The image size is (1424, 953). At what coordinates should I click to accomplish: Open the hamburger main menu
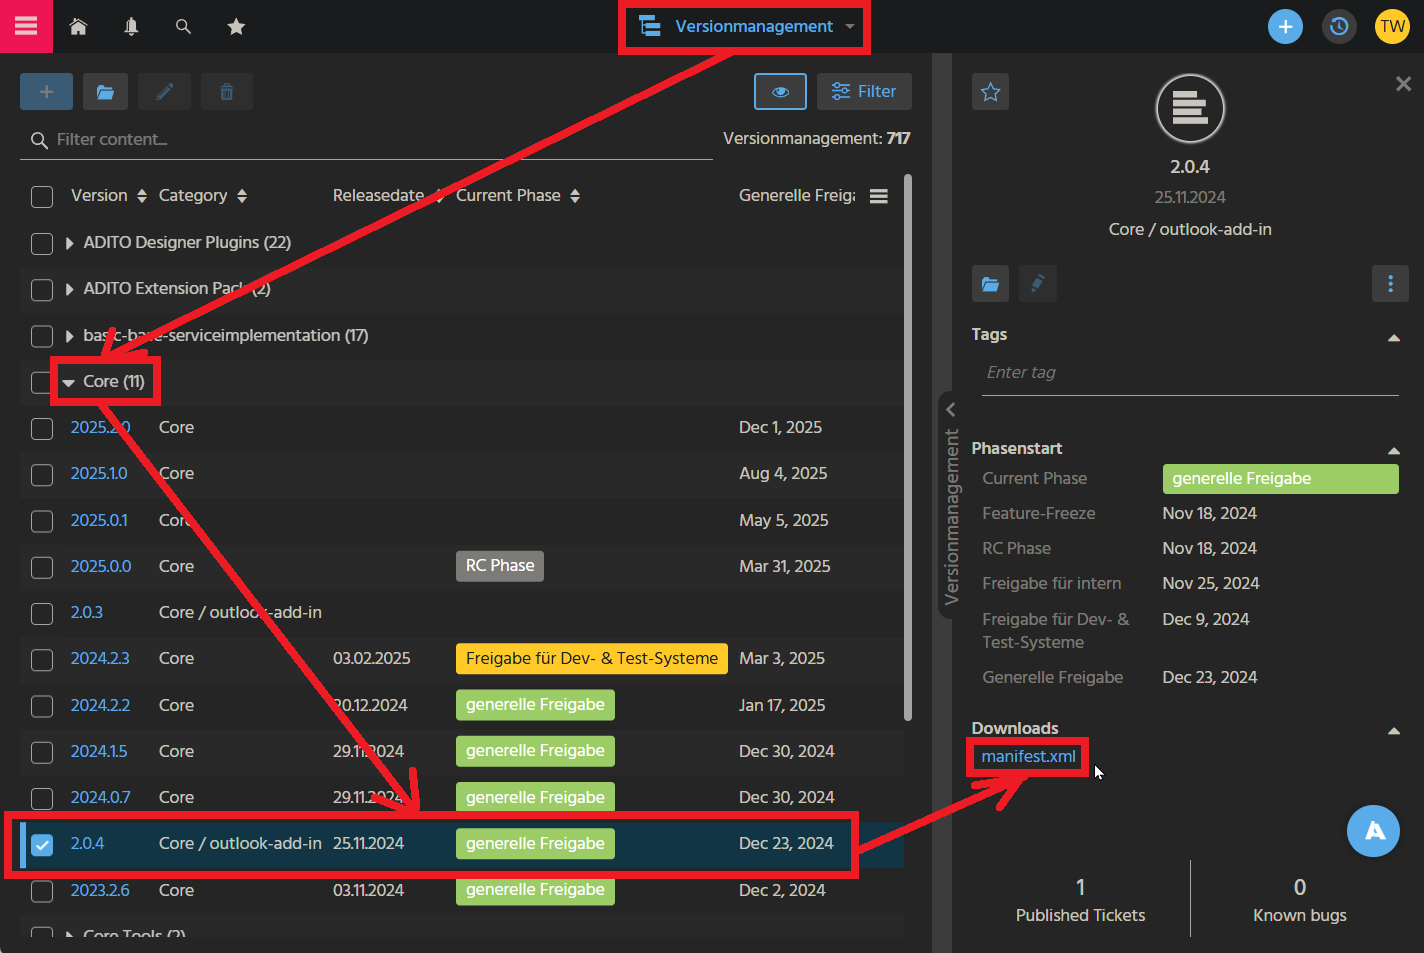pyautogui.click(x=26, y=26)
